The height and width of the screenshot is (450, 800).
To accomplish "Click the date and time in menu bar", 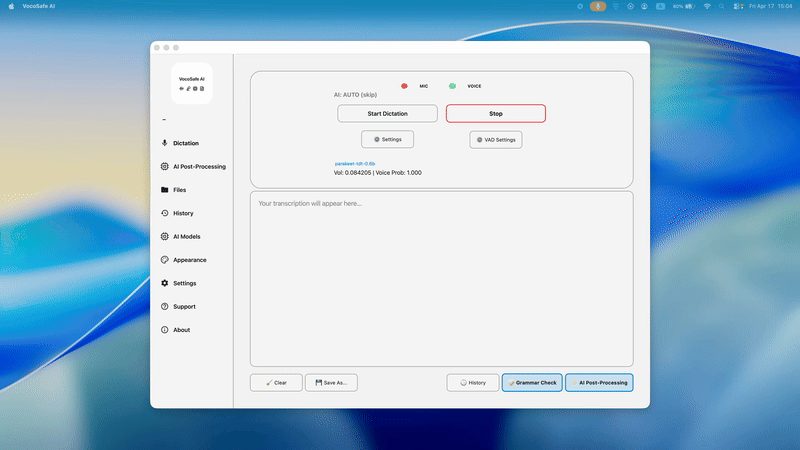I will [770, 6].
